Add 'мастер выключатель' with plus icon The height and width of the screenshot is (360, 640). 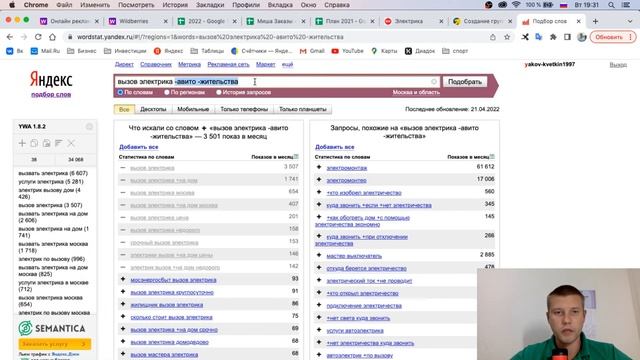(x=319, y=255)
